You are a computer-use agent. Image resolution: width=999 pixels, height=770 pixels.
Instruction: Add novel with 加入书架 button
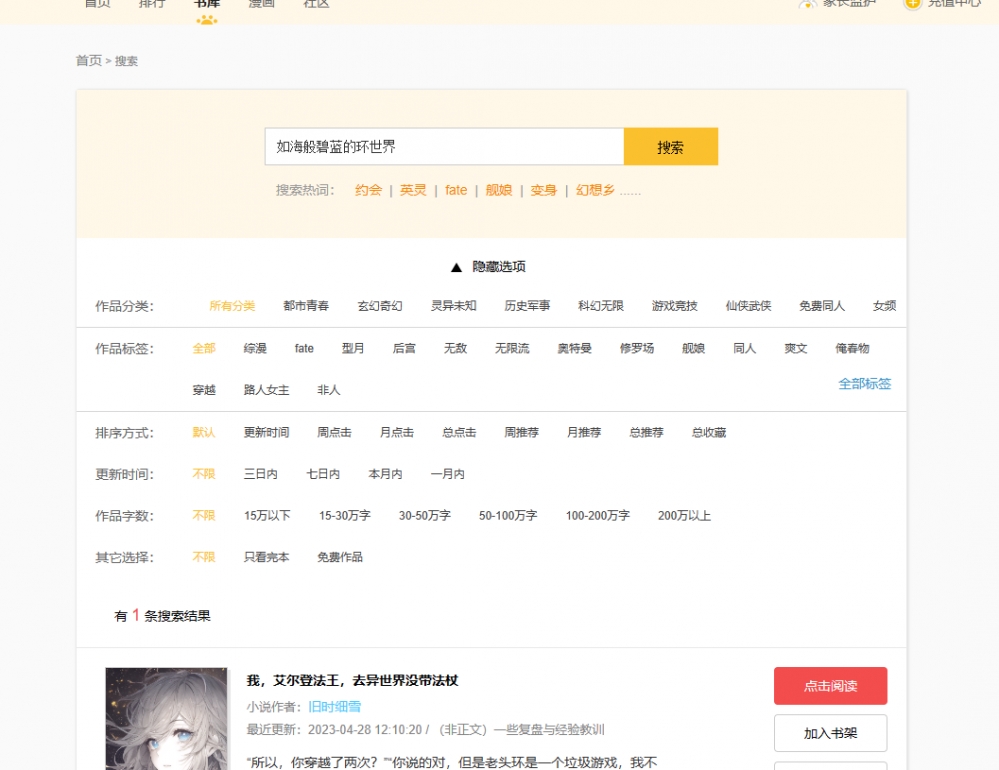point(830,733)
